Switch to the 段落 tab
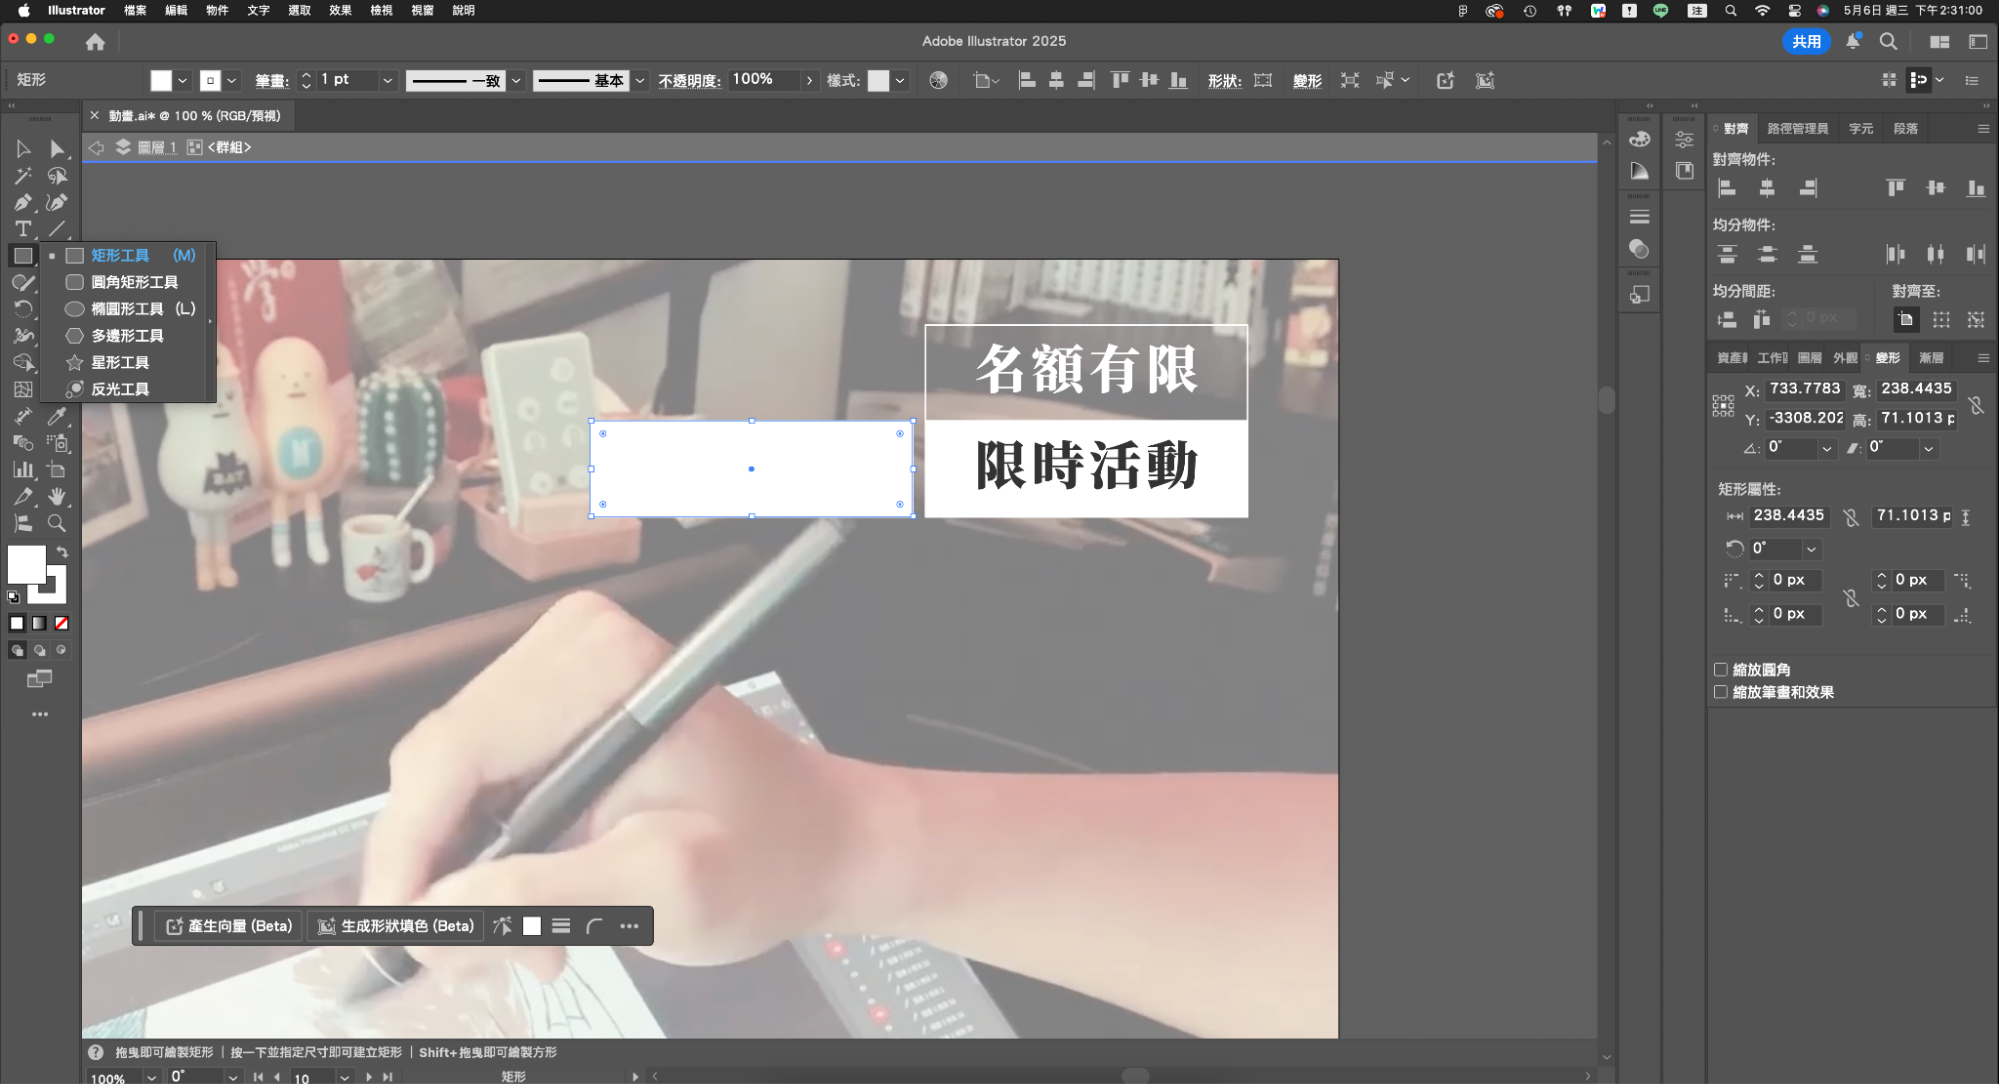1999x1085 pixels. (x=1906, y=129)
